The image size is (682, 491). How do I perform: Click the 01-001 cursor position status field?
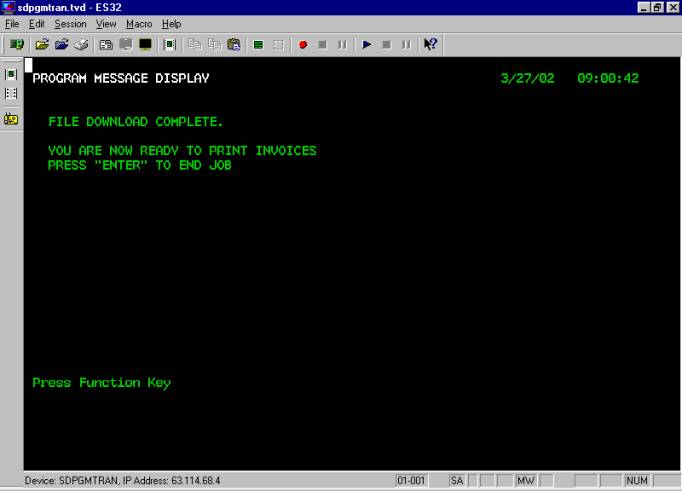[x=412, y=481]
